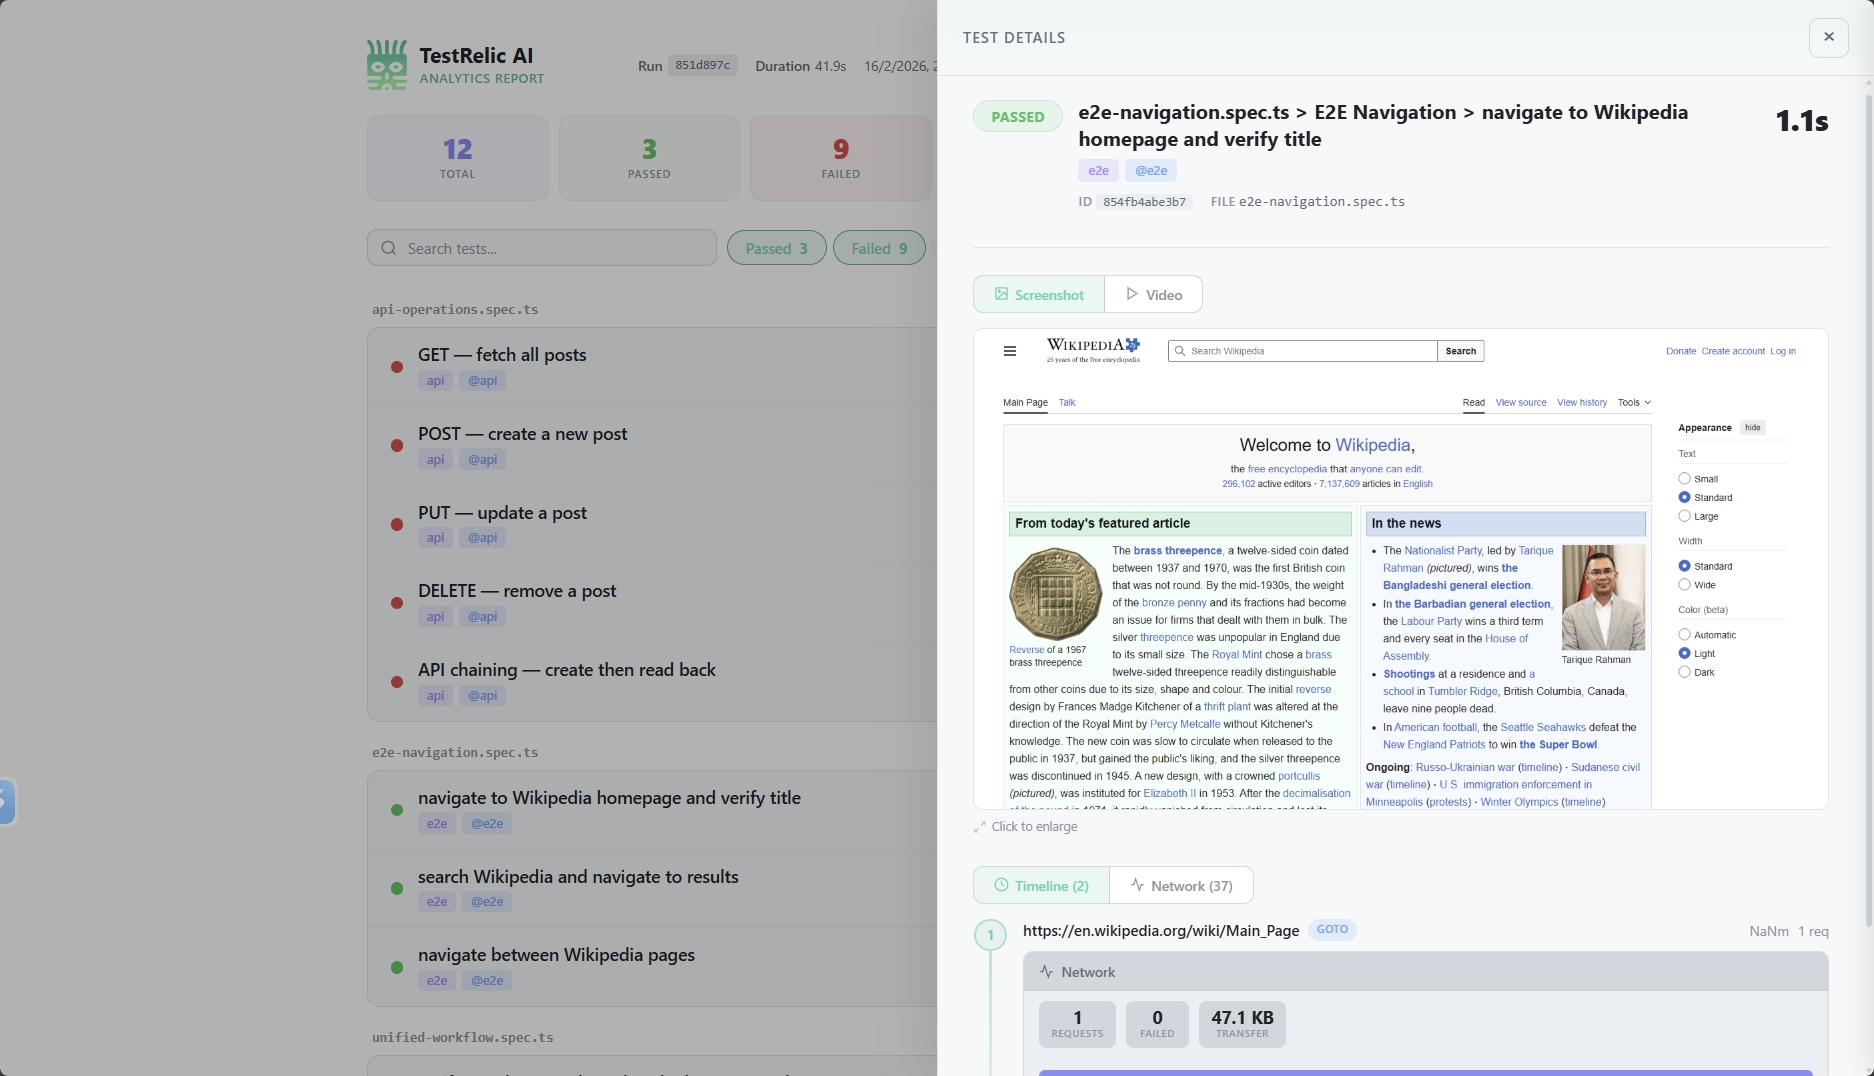Click api tag under POST create a new post
Image resolution: width=1874 pixels, height=1076 pixels.
(435, 460)
